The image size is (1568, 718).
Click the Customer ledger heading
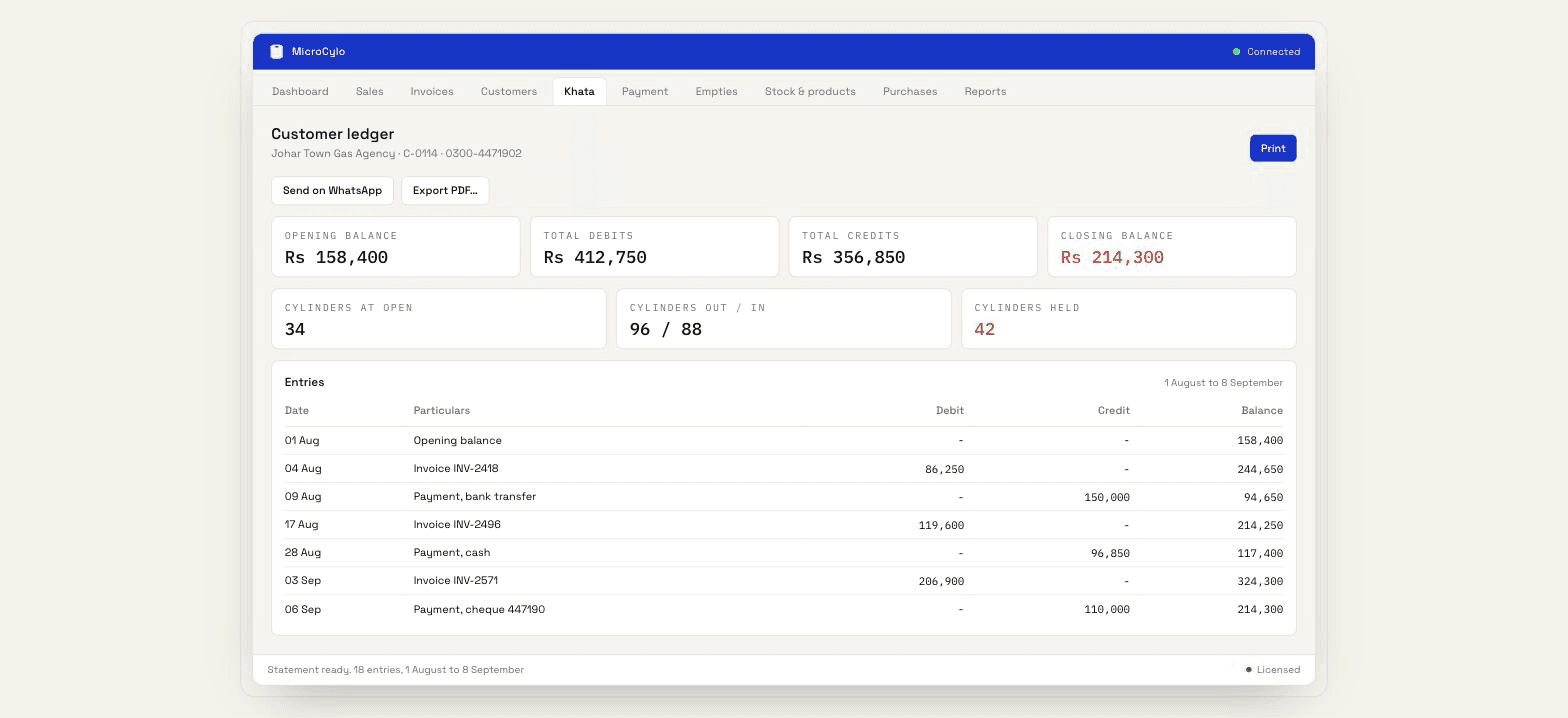tap(333, 134)
